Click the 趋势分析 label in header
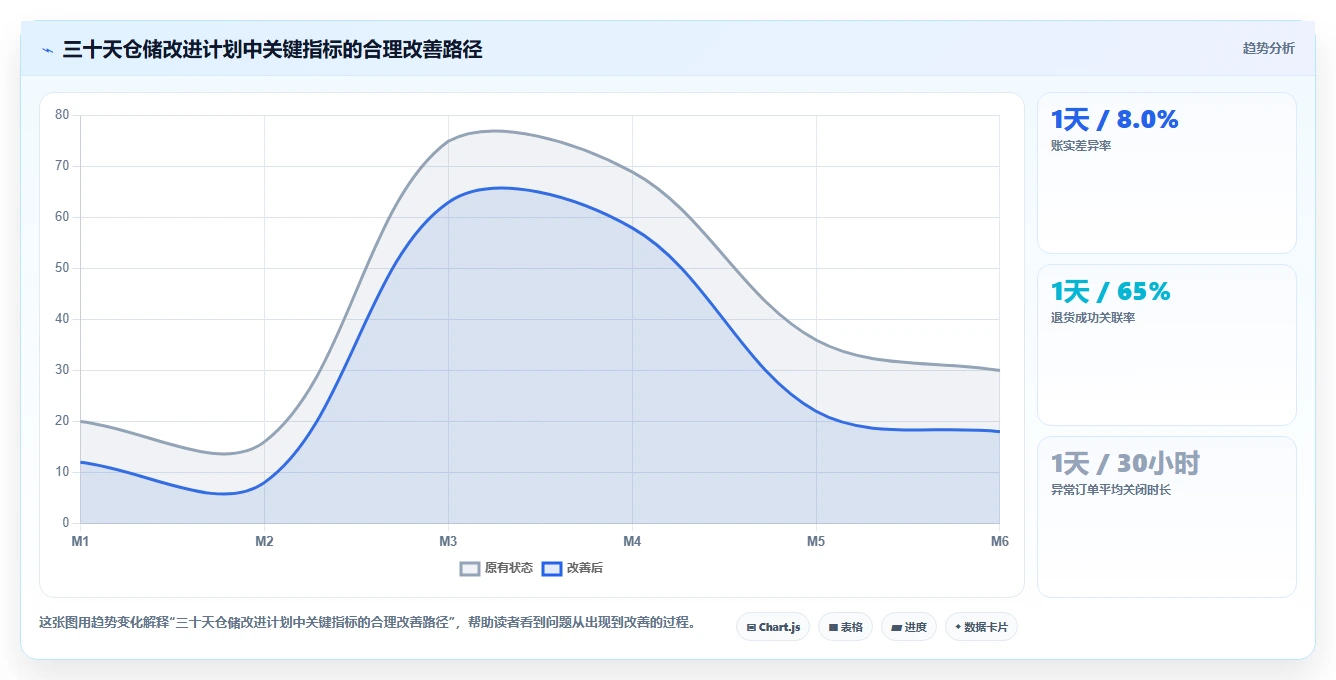 tap(1268, 48)
